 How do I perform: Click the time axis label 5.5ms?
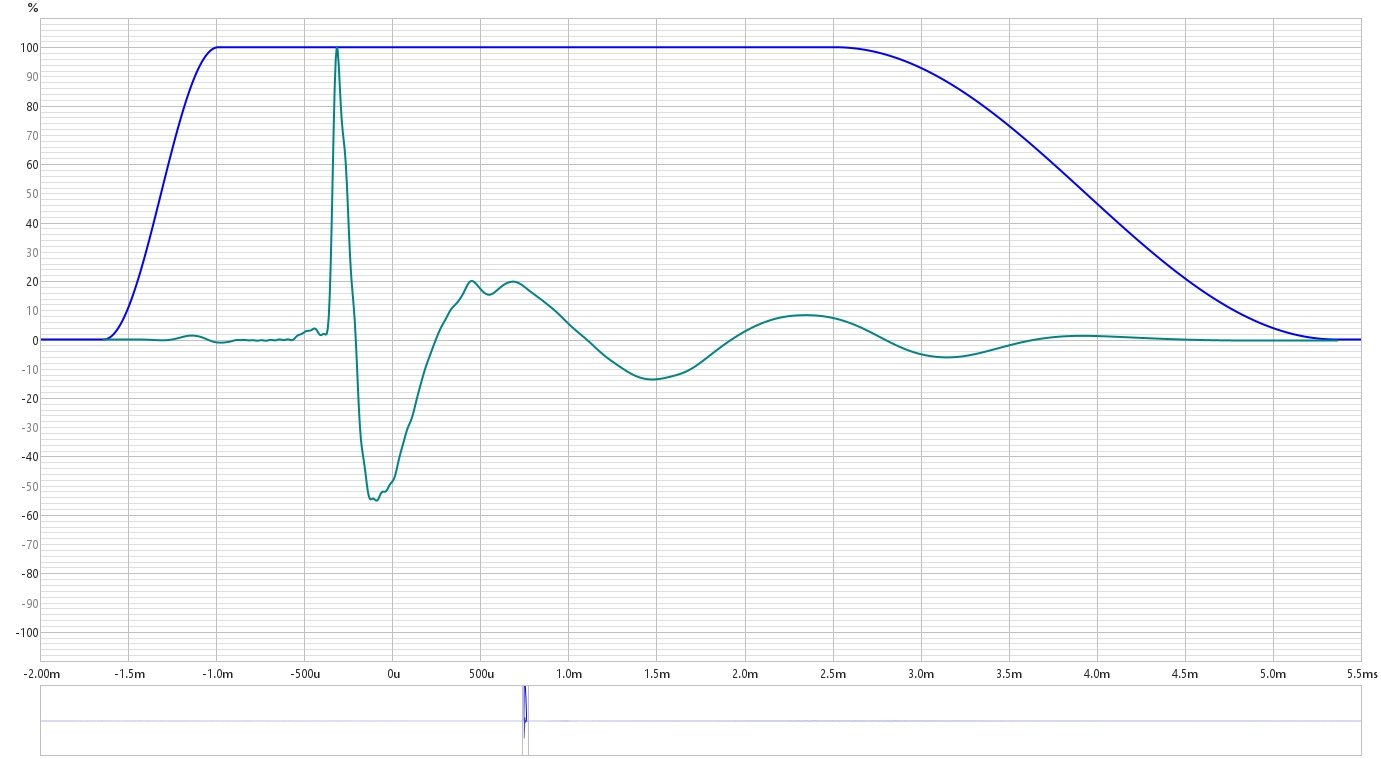pyautogui.click(x=1361, y=674)
